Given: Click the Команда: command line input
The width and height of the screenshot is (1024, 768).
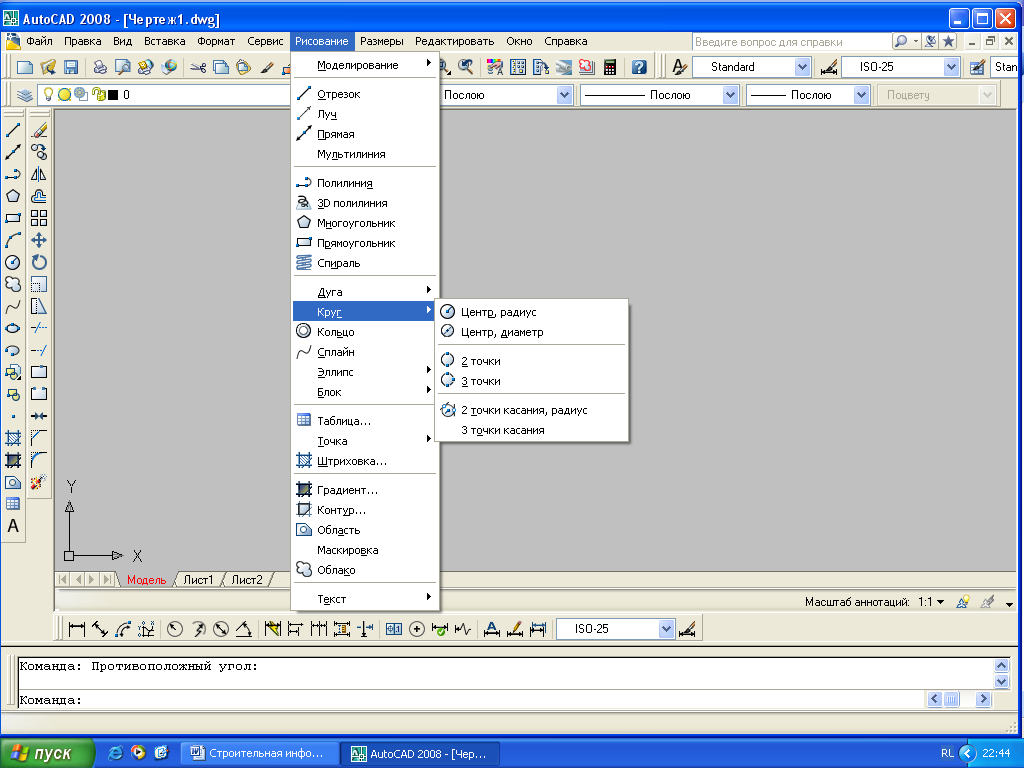Looking at the screenshot, I should click(x=470, y=700).
